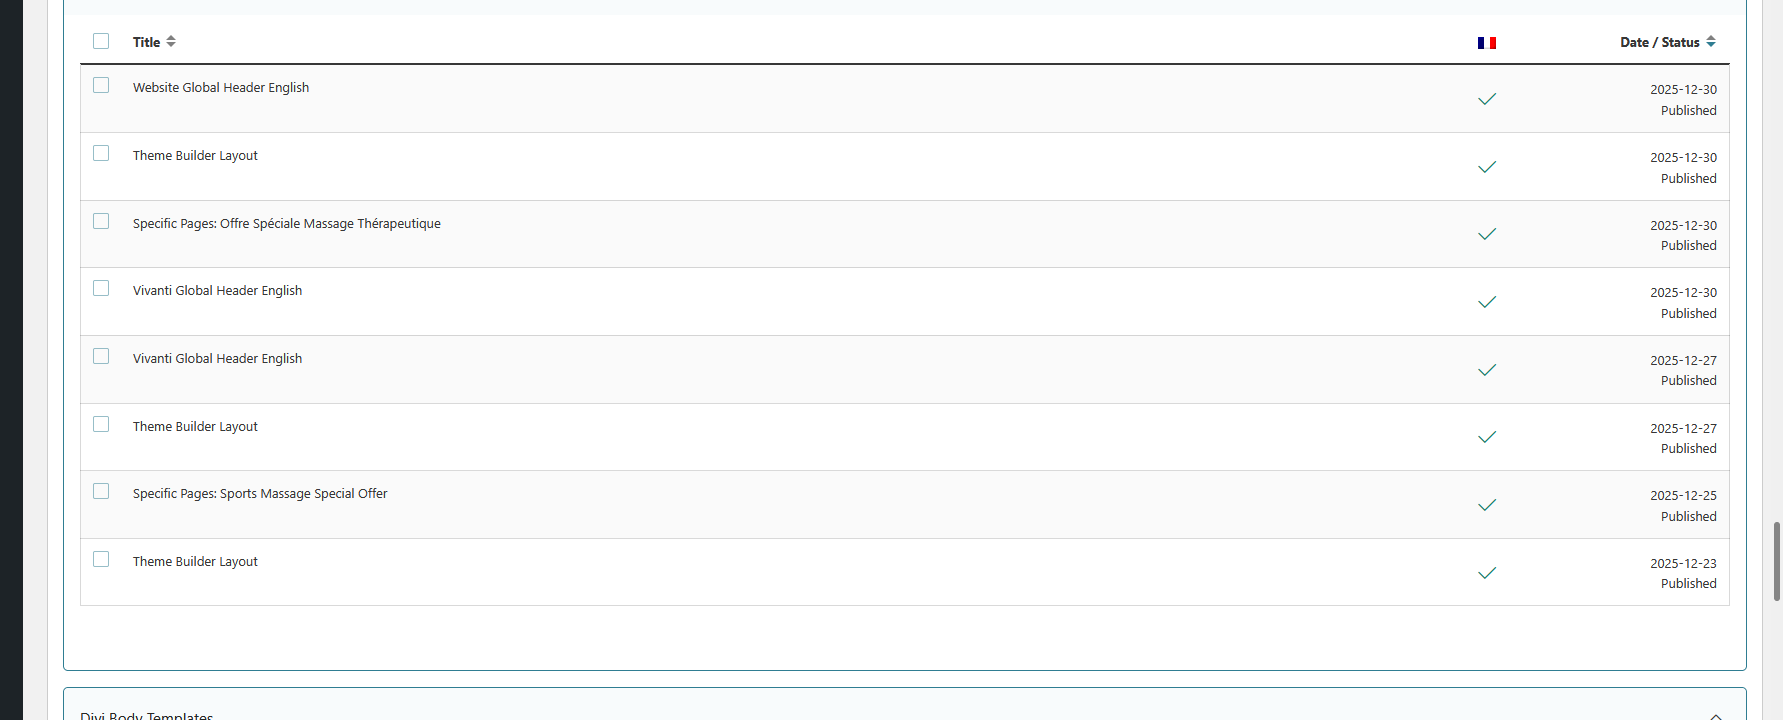Click the Date / Status sort arrows
Viewport: 1783px width, 720px height.
(x=1711, y=41)
